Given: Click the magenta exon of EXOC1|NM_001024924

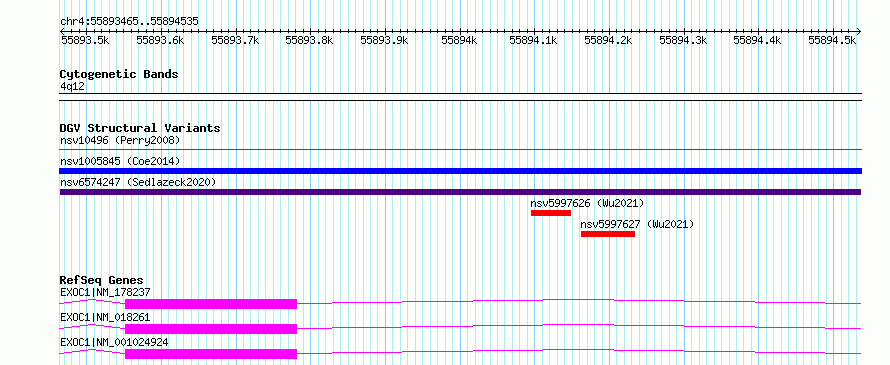Looking at the screenshot, I should pyautogui.click(x=211, y=354).
